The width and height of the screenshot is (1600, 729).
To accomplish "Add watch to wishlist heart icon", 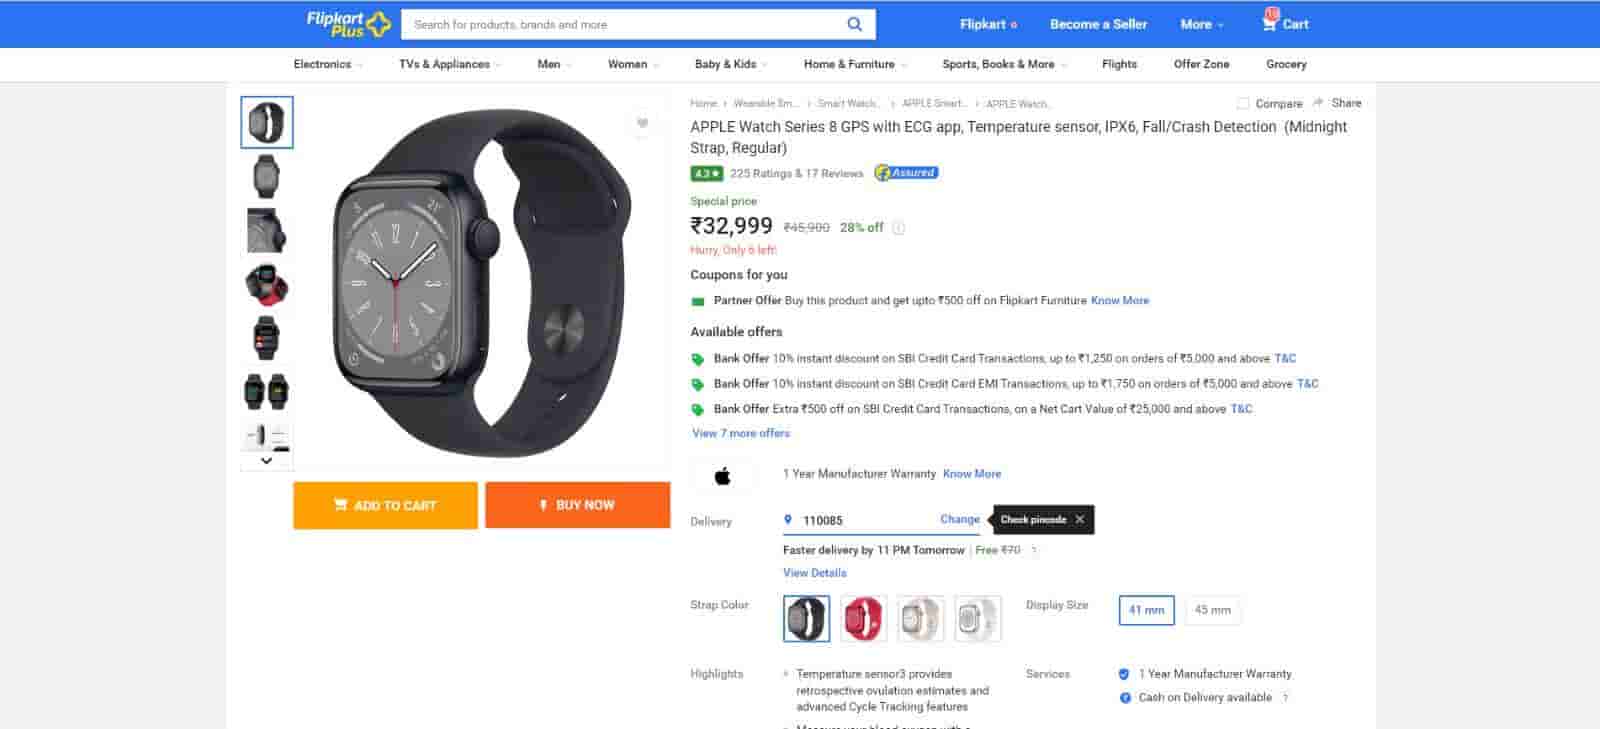I will (x=642, y=123).
